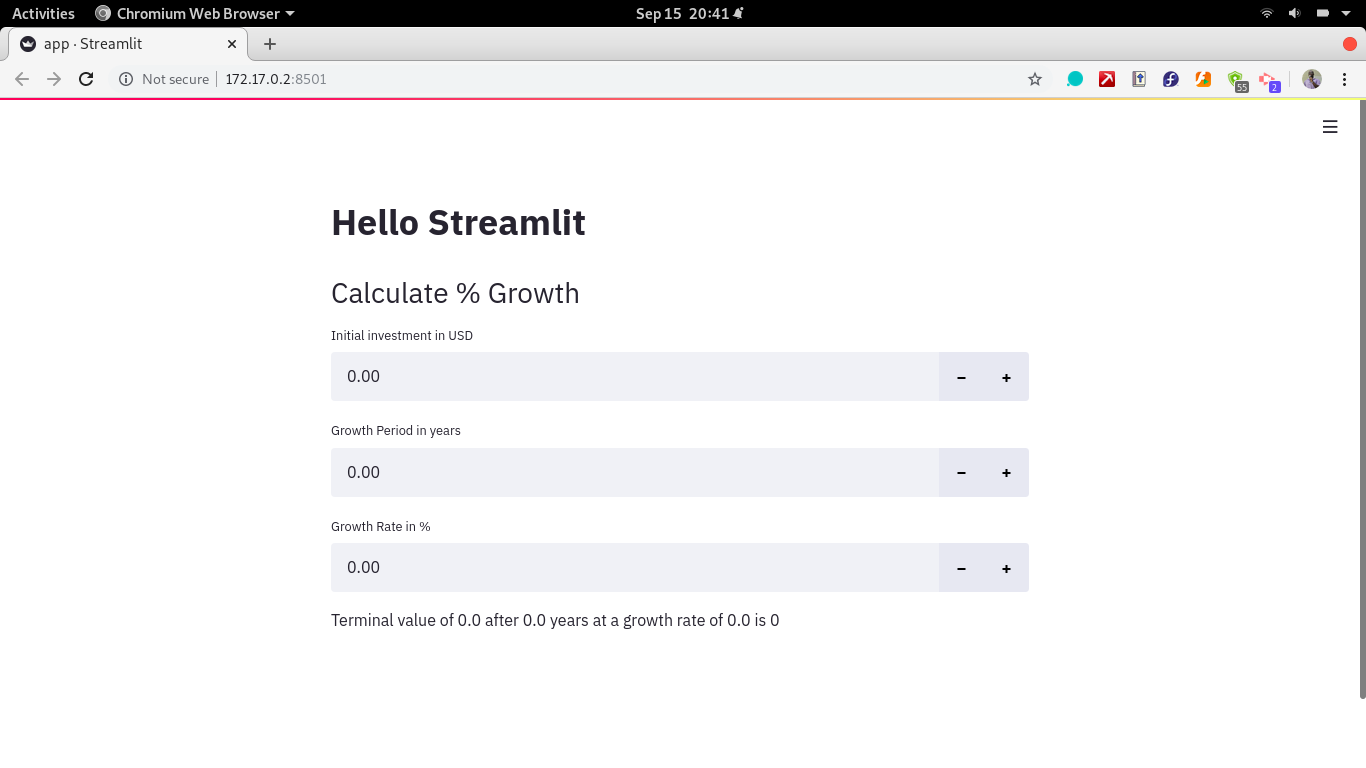
Task: Decrease Growth Period in years with minus
Action: coord(961,472)
